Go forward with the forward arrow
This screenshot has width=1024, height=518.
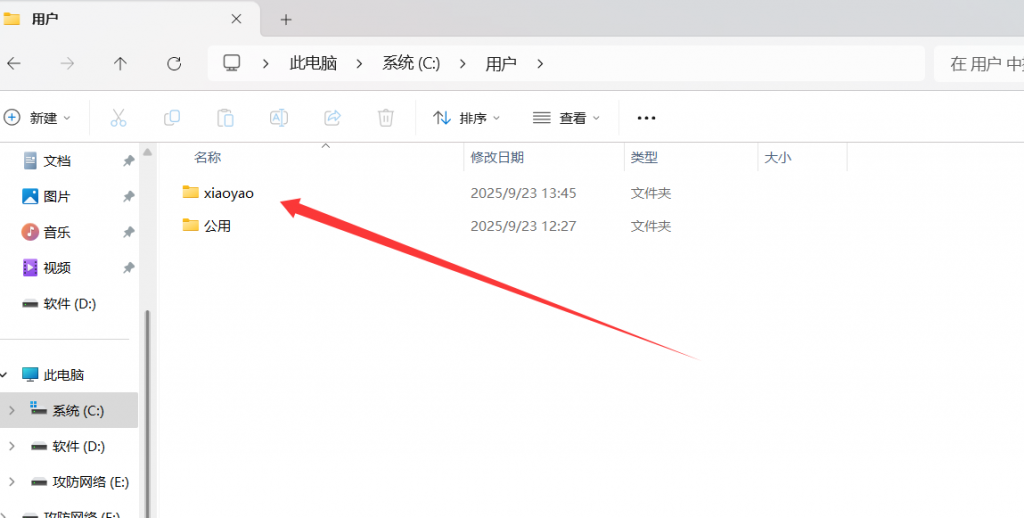[67, 63]
